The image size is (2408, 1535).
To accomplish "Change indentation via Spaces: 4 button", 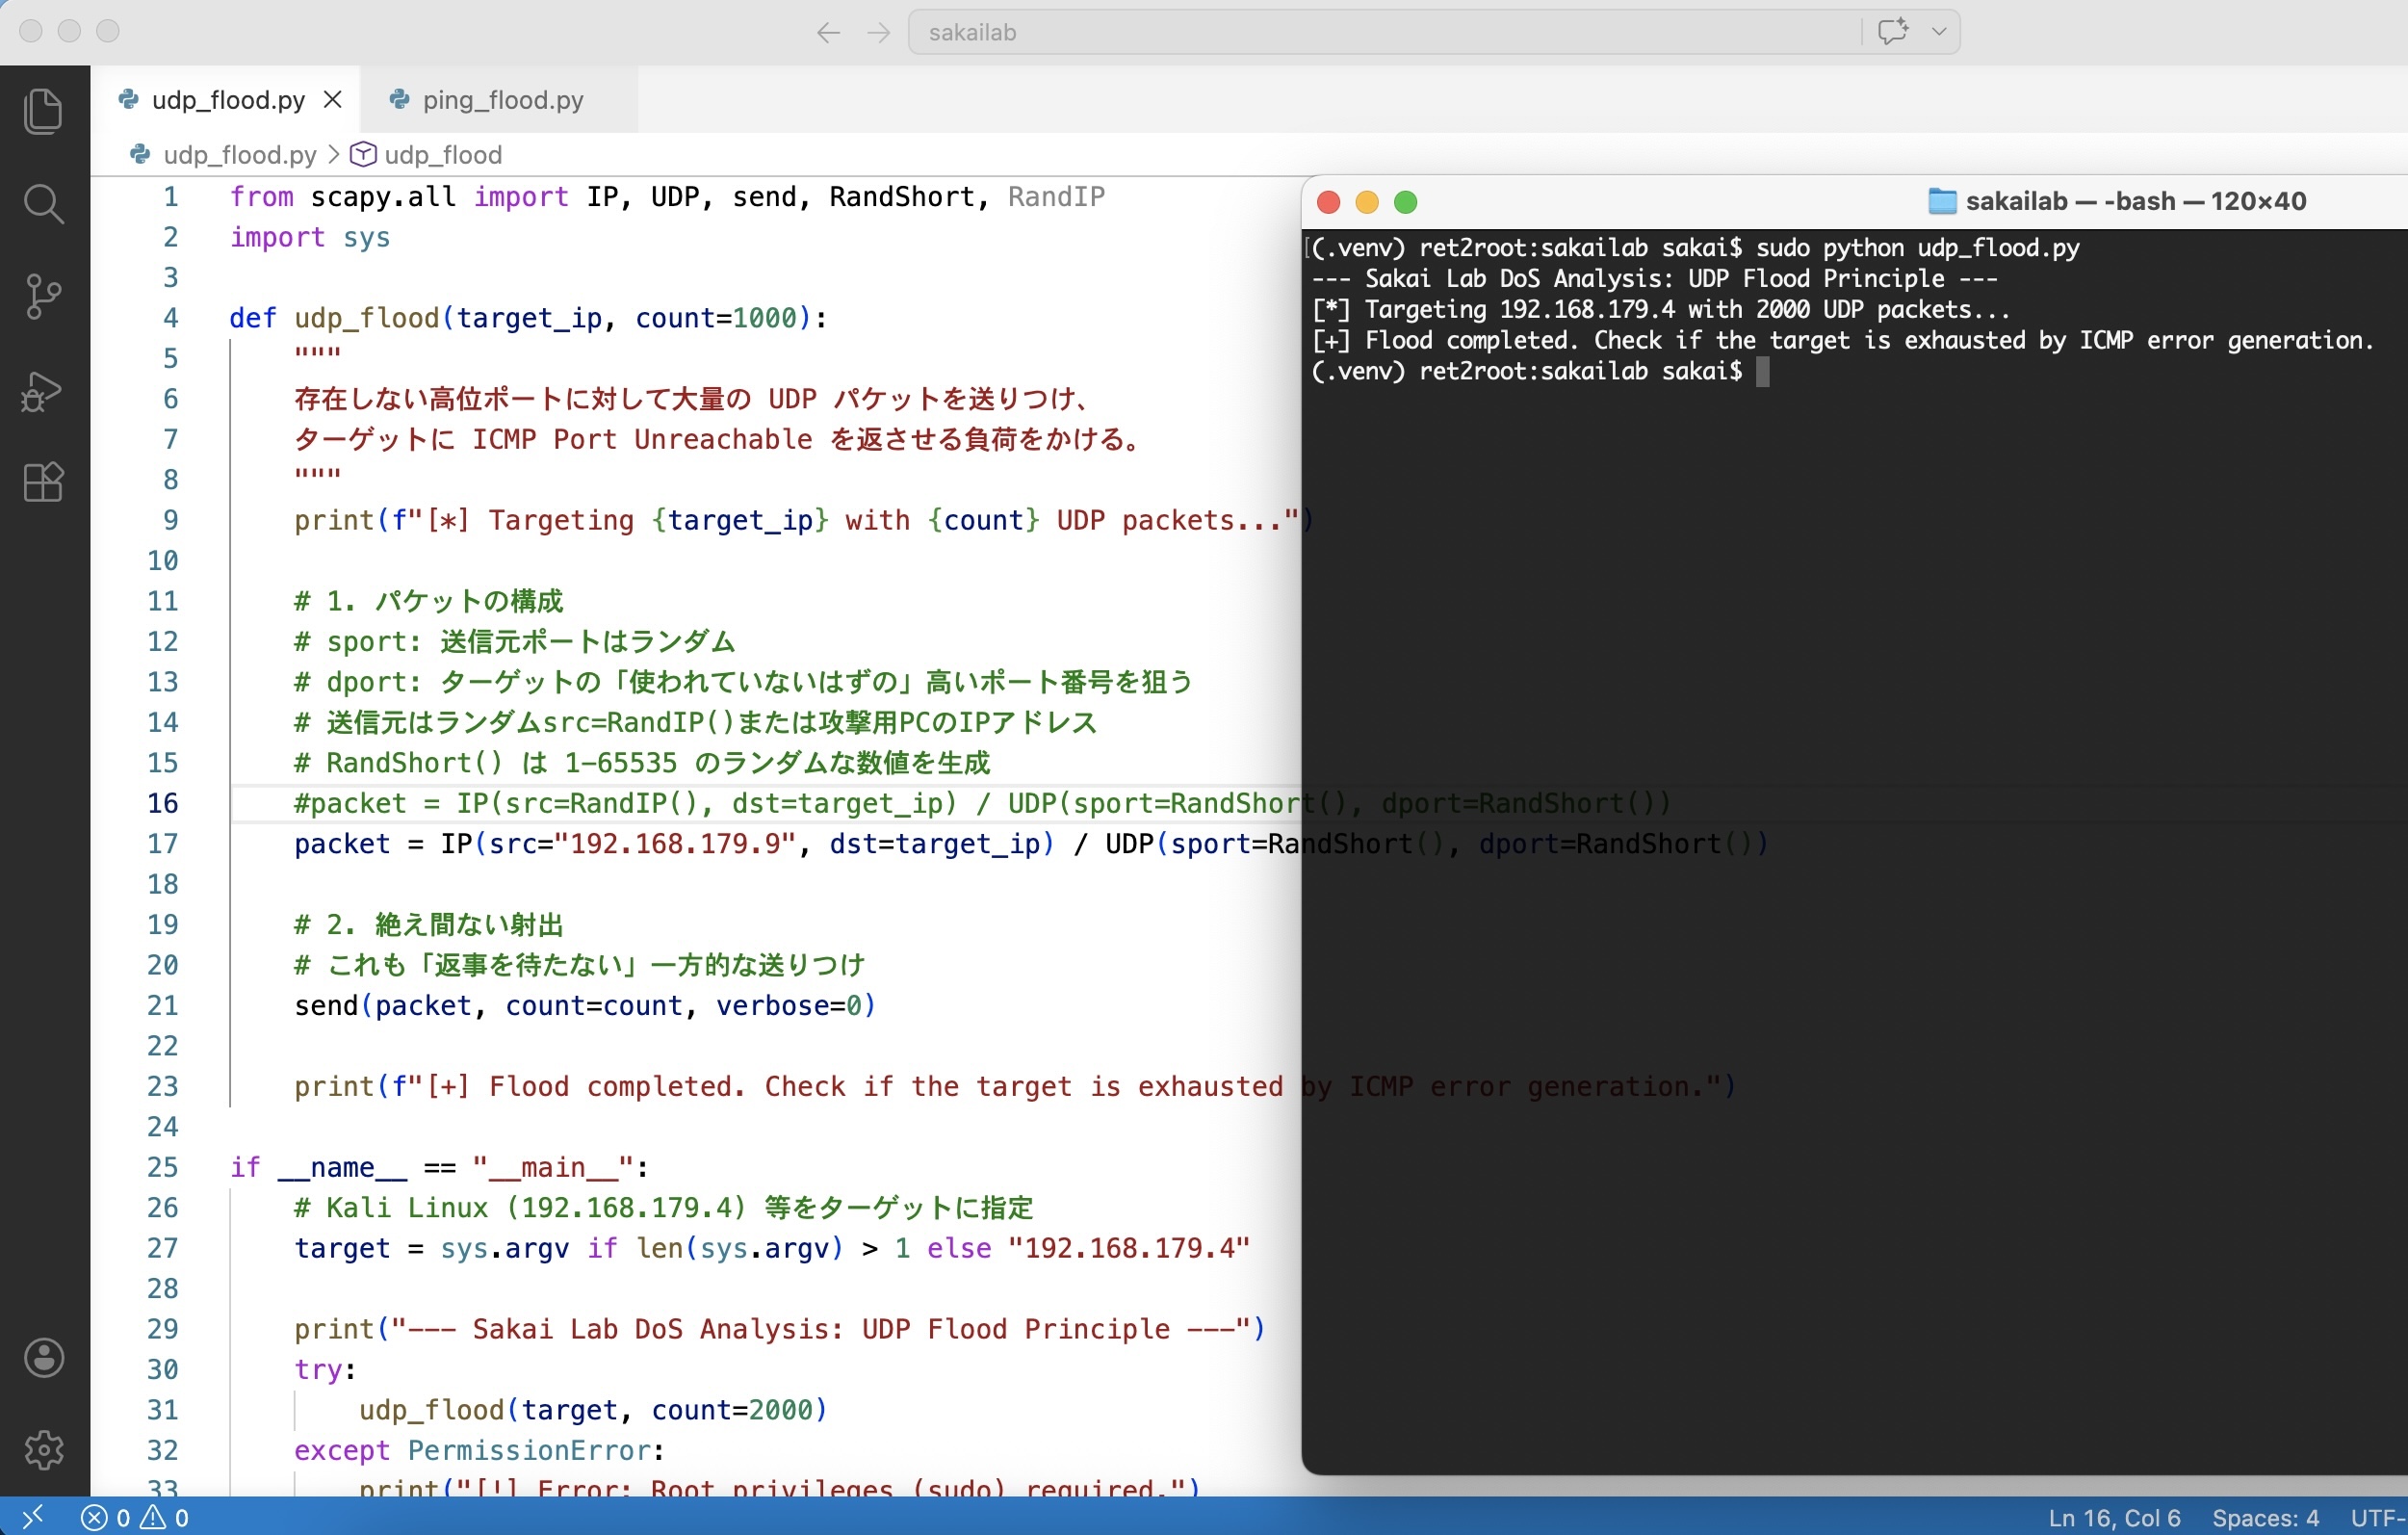I will pos(2267,1516).
